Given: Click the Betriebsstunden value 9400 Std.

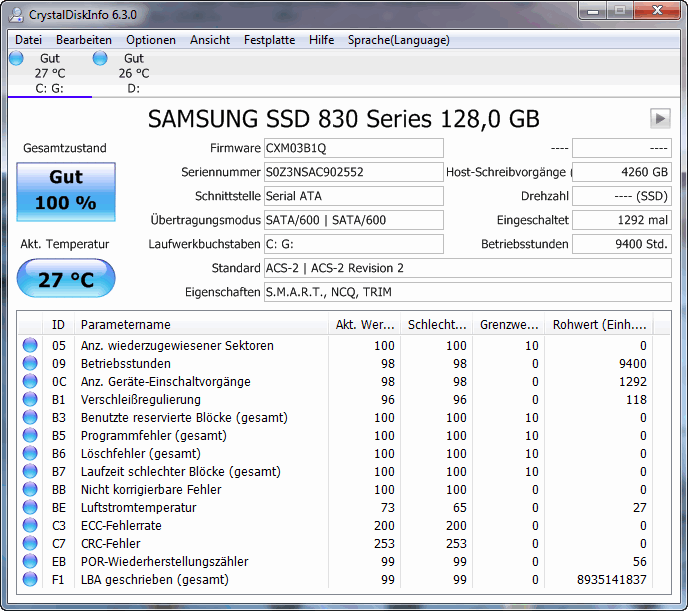Looking at the screenshot, I should (622, 244).
